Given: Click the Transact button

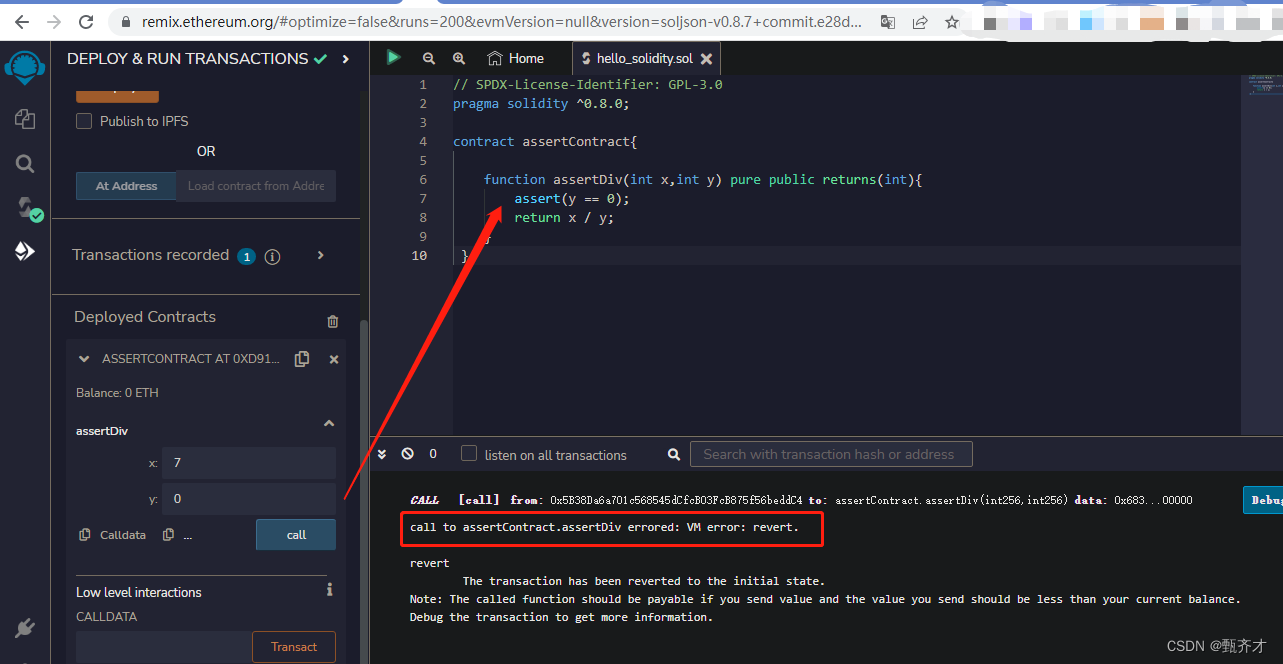Looking at the screenshot, I should point(294,647).
